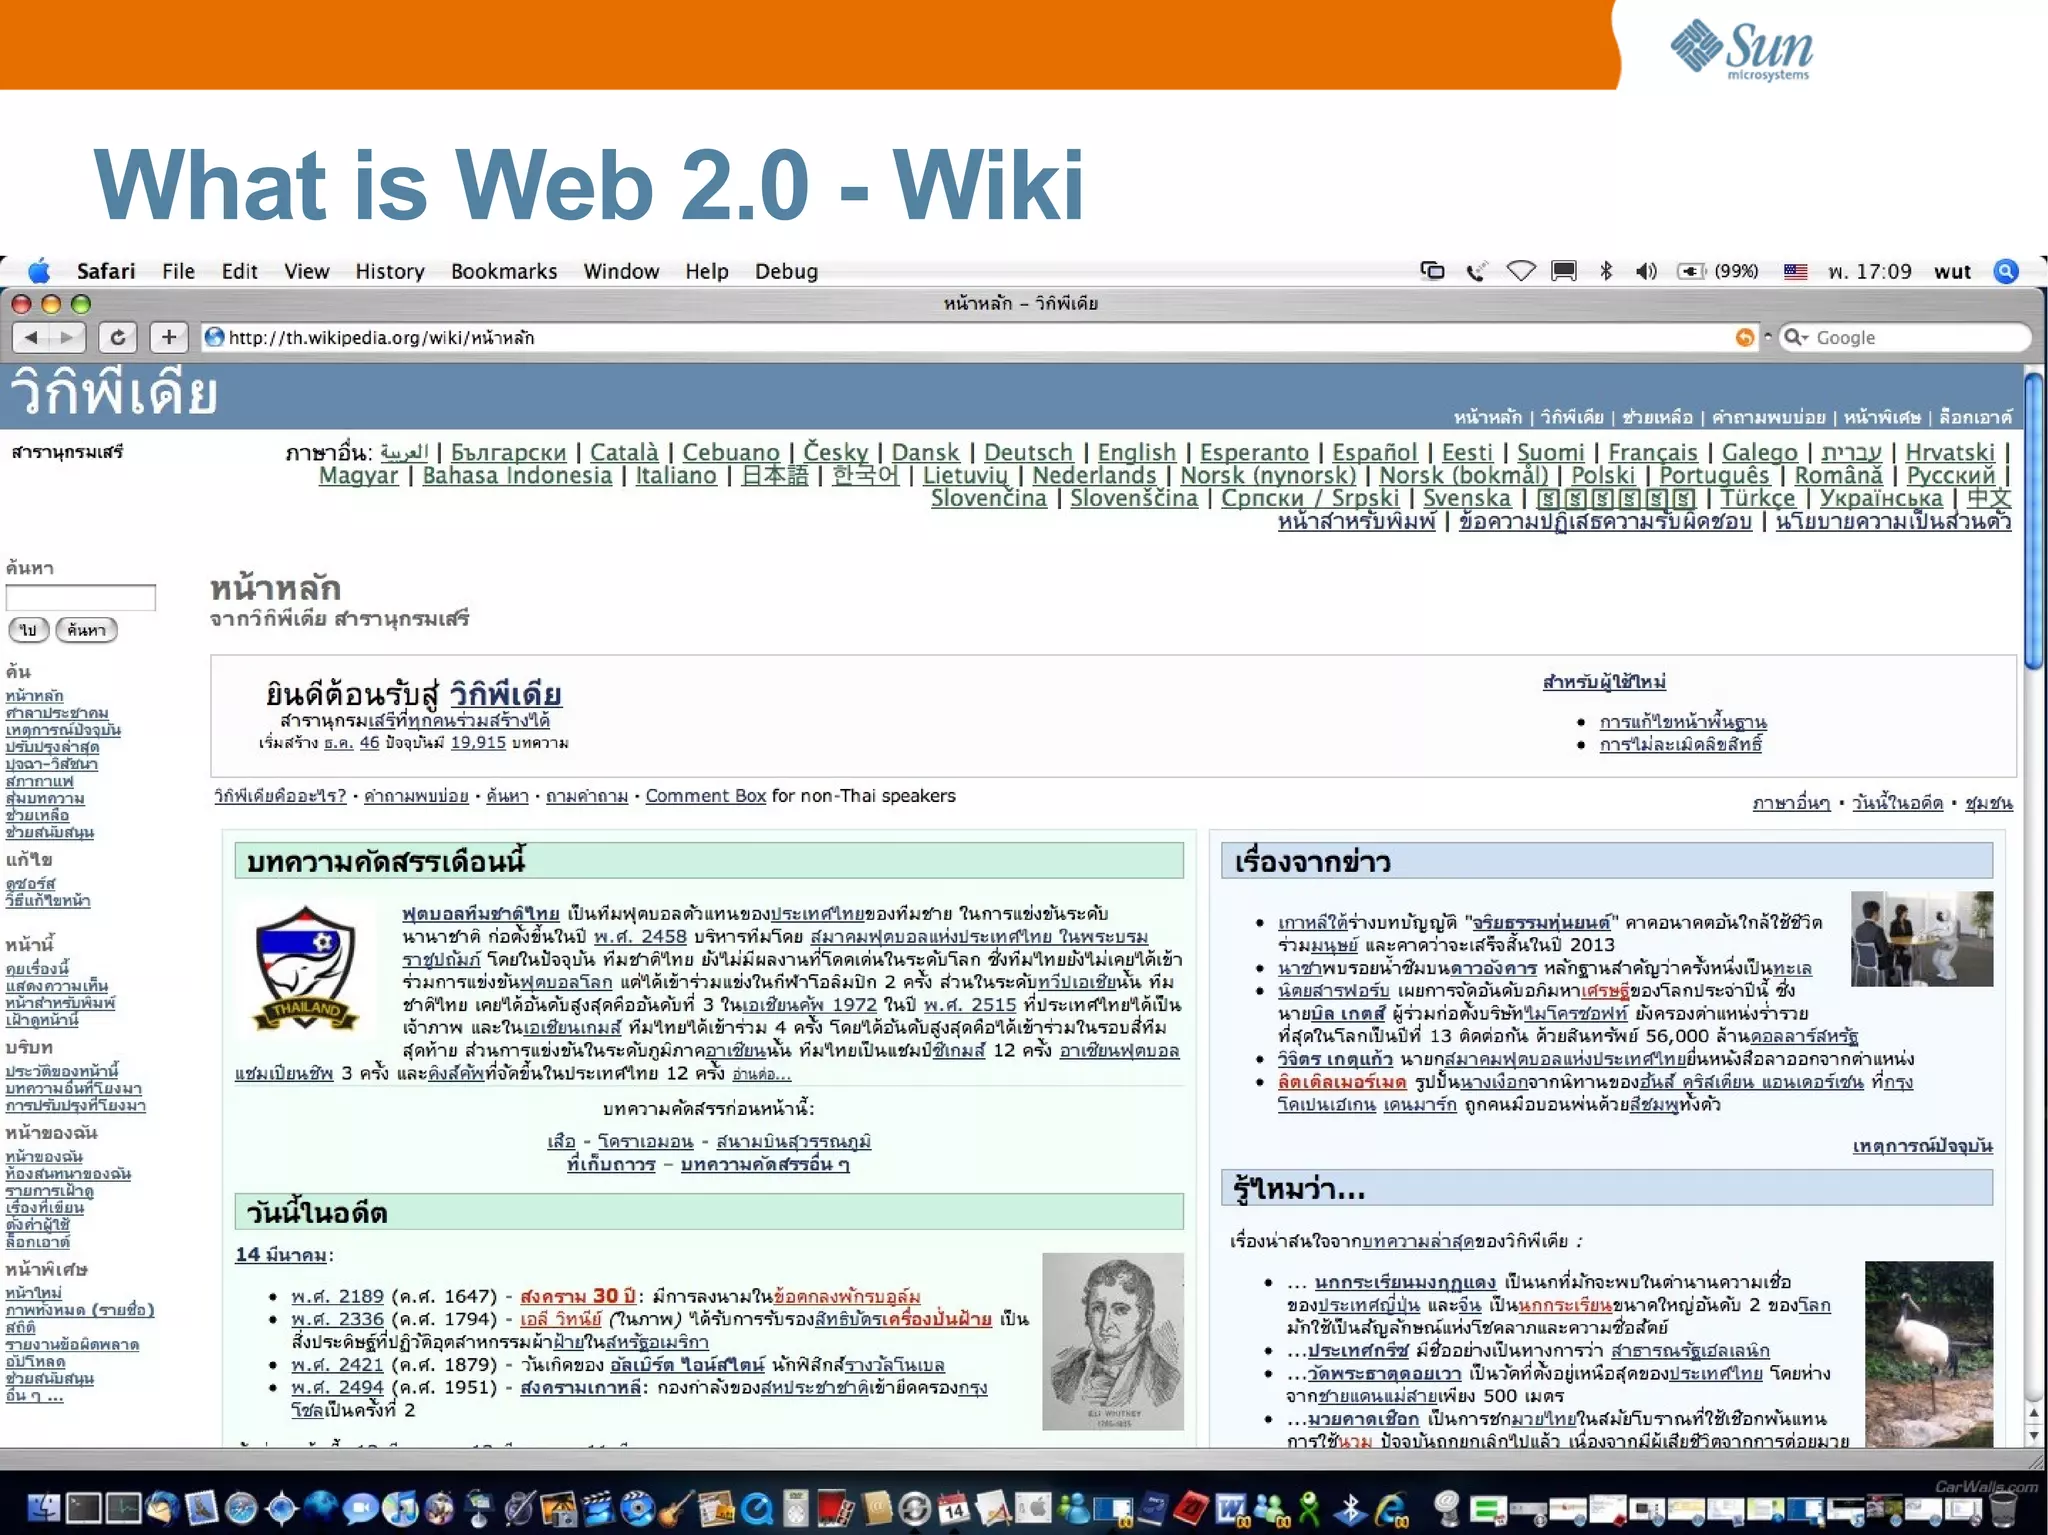2048x1535 pixels.
Task: Open iCal from the Dock
Action: 952,1507
